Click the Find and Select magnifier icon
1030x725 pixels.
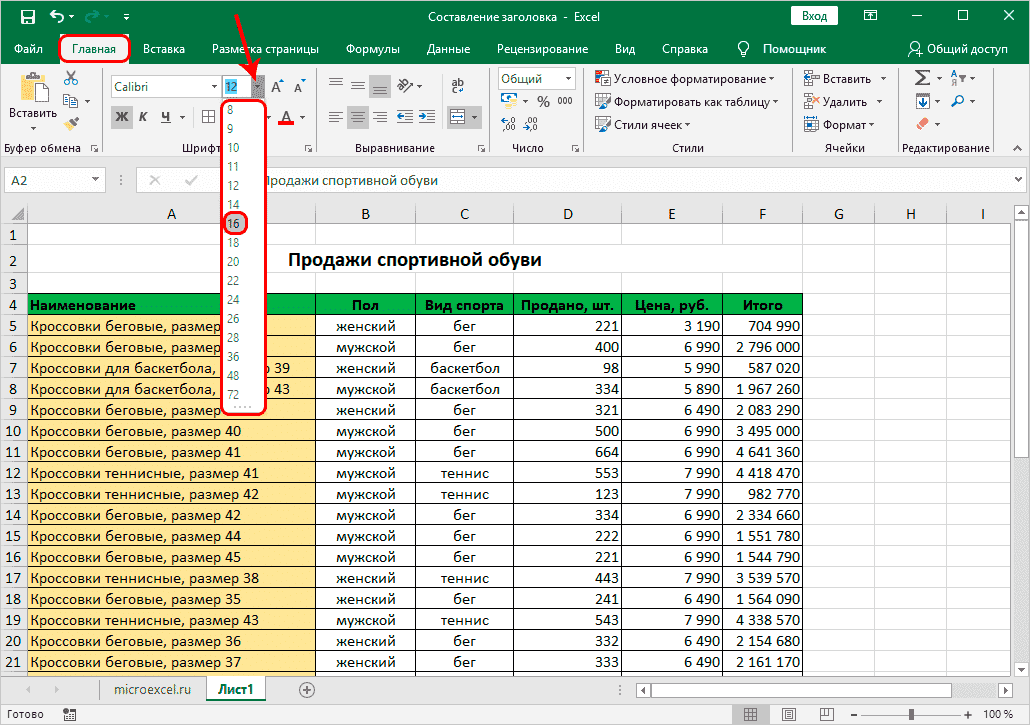(x=957, y=102)
